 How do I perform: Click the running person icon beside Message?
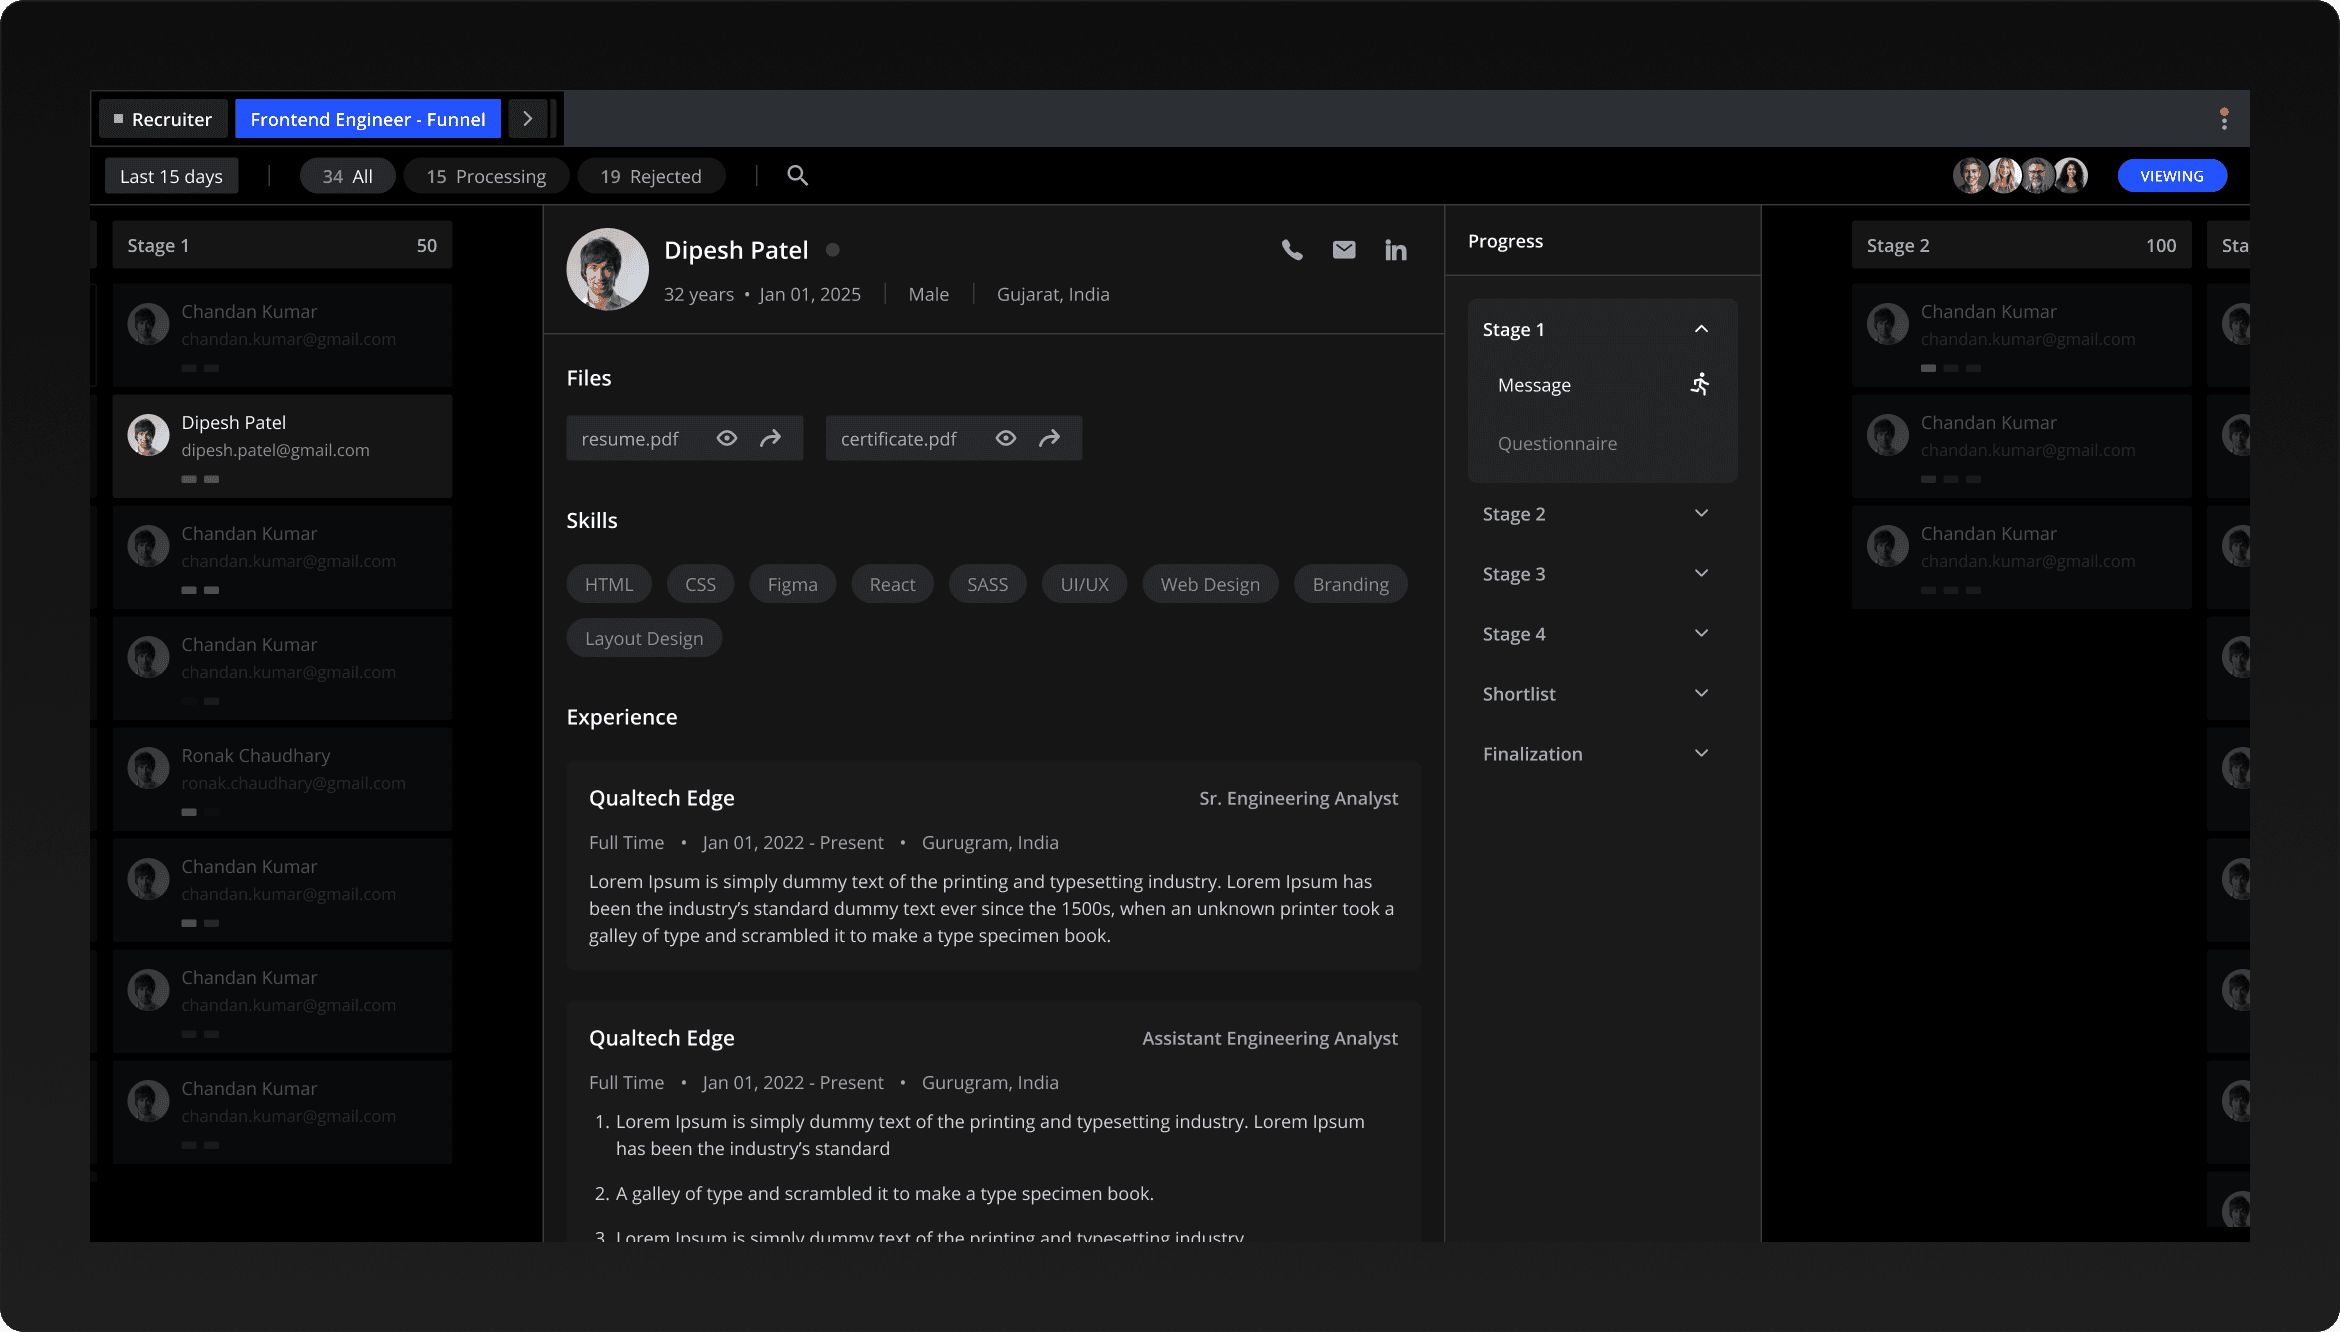(1700, 384)
